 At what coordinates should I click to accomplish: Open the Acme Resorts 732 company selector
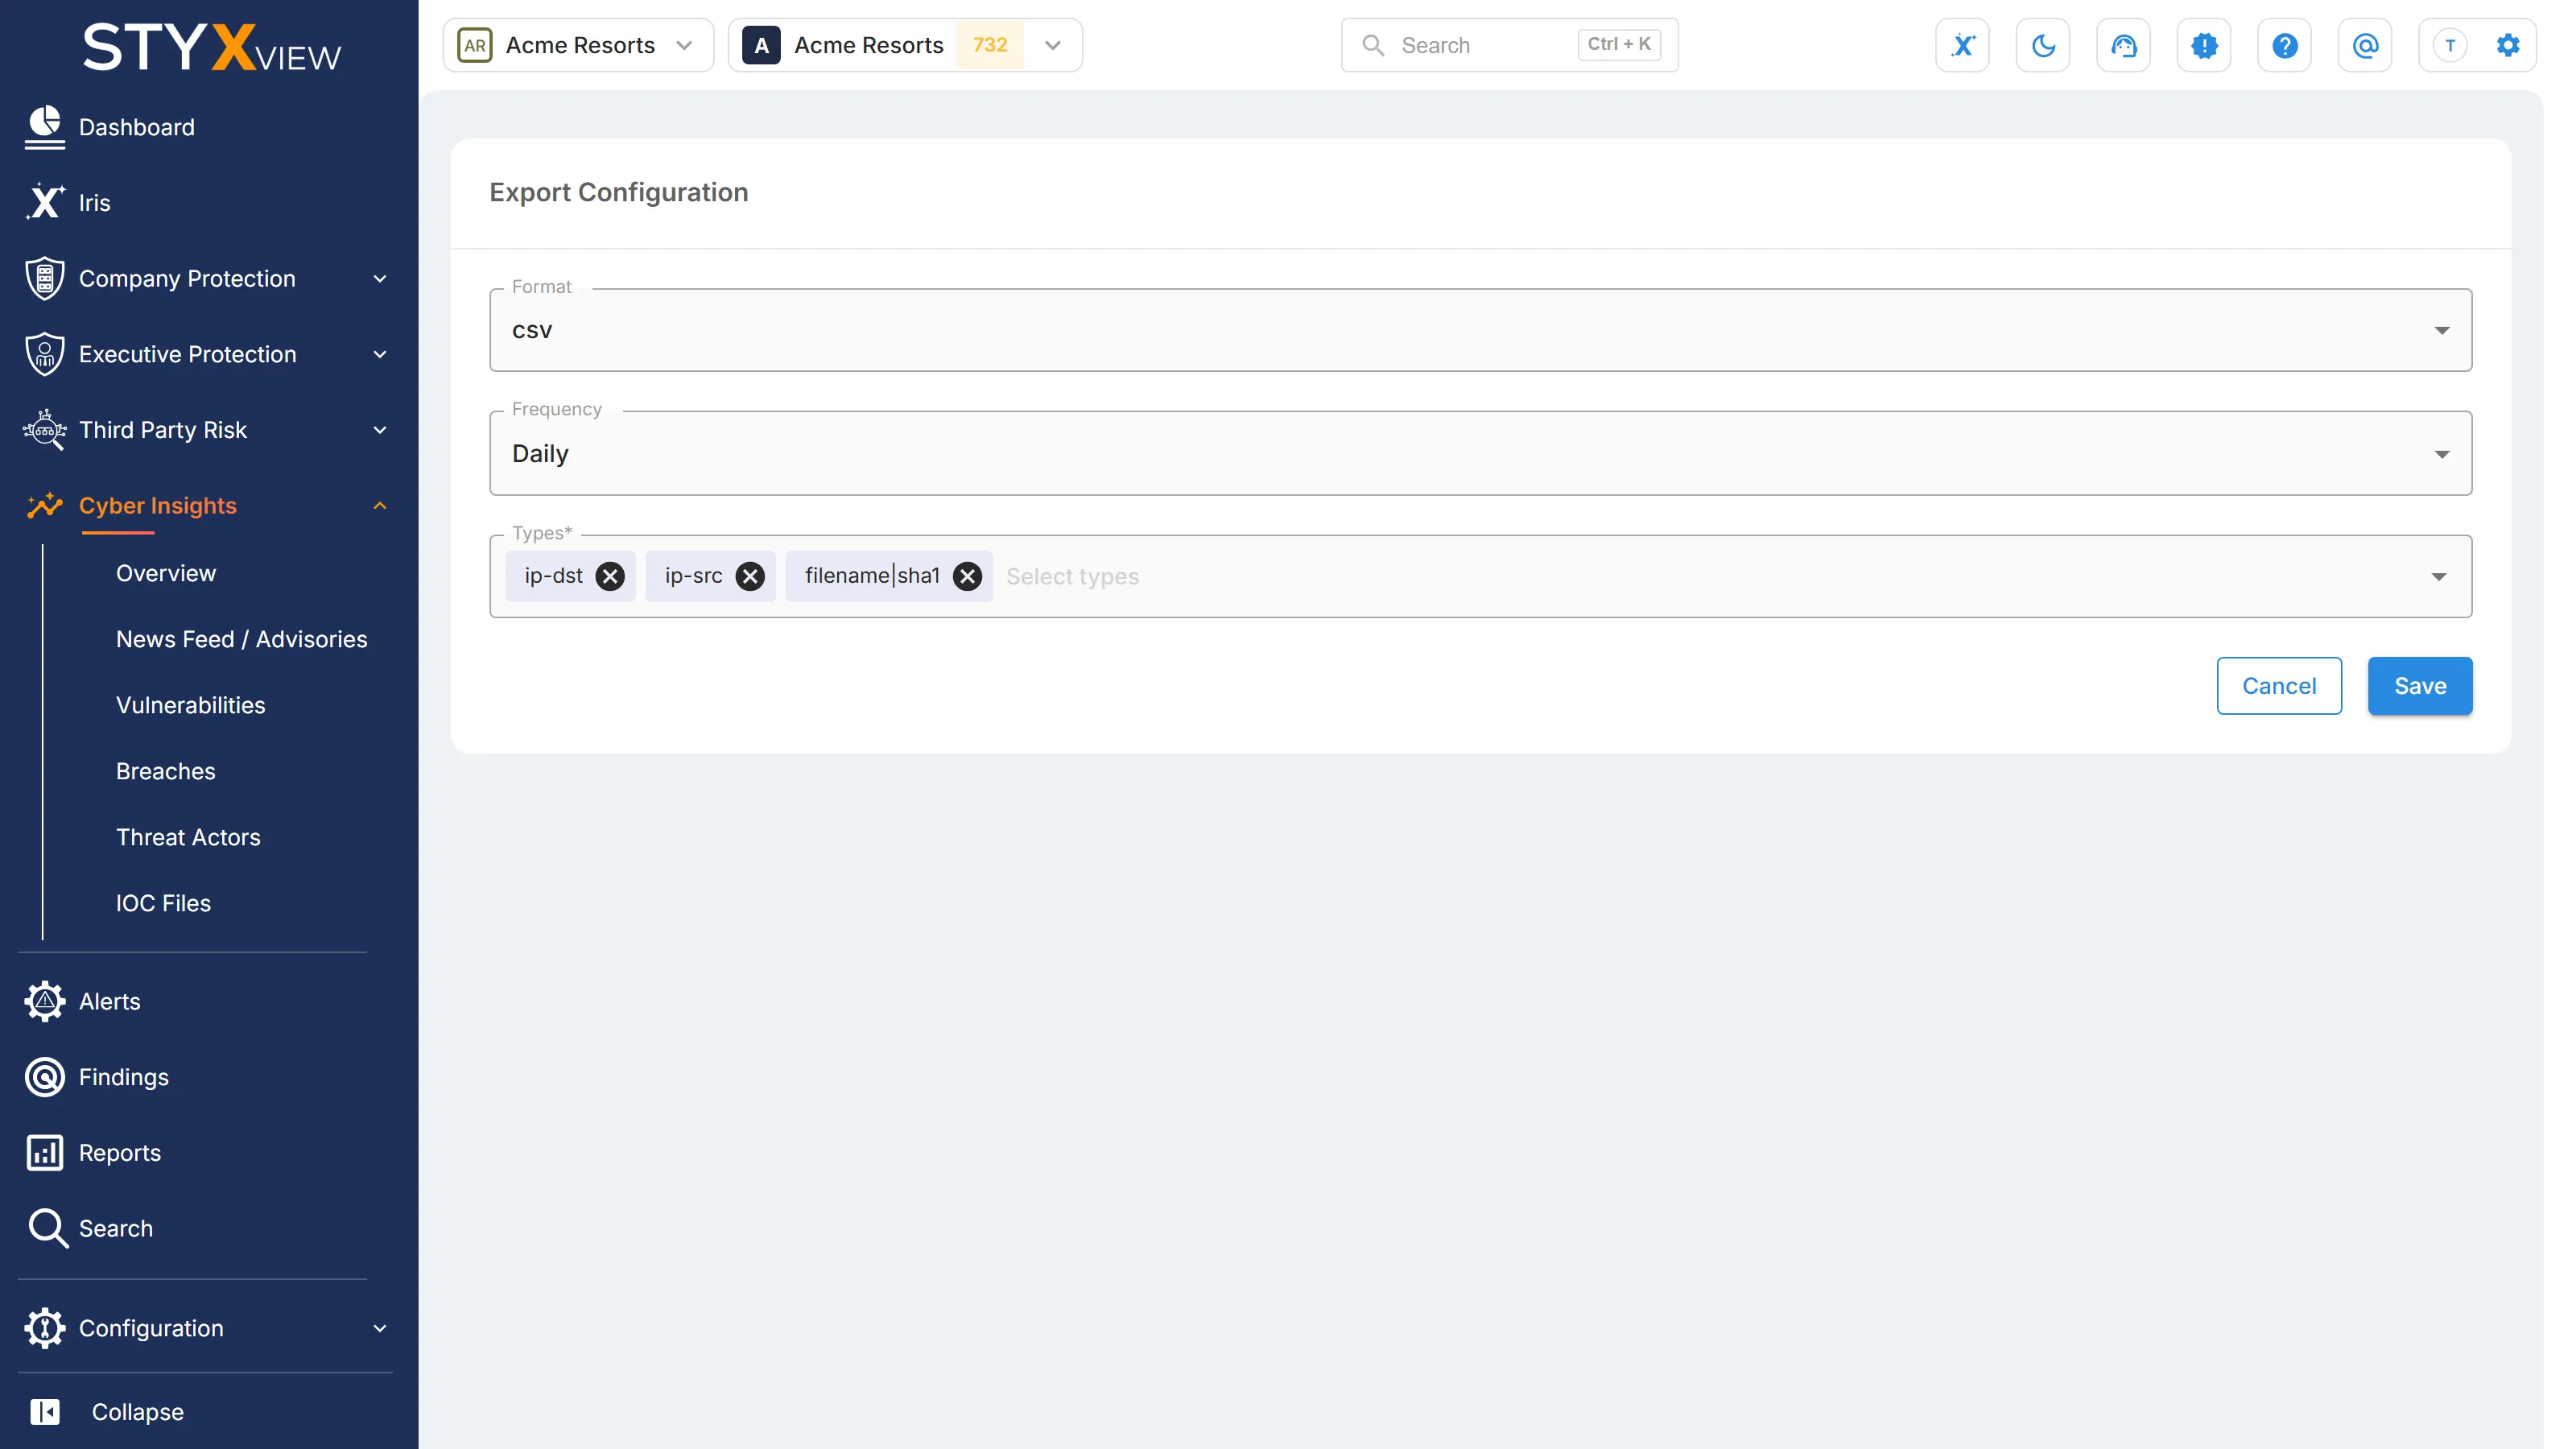(x=905, y=45)
